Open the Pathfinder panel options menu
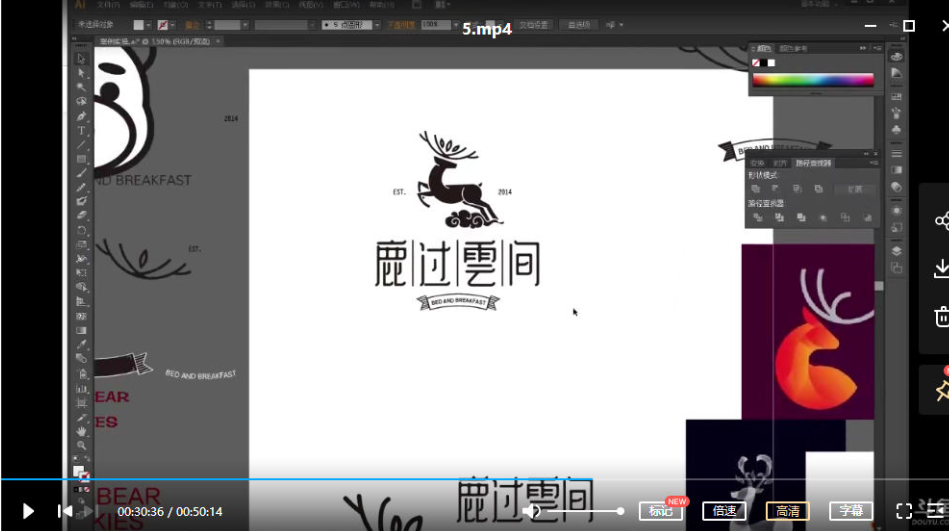 [873, 163]
